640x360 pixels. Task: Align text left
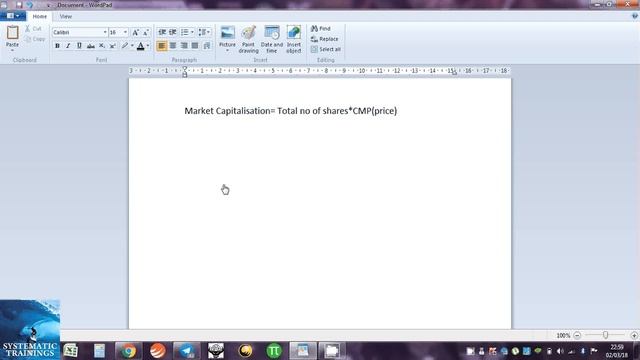coord(162,46)
